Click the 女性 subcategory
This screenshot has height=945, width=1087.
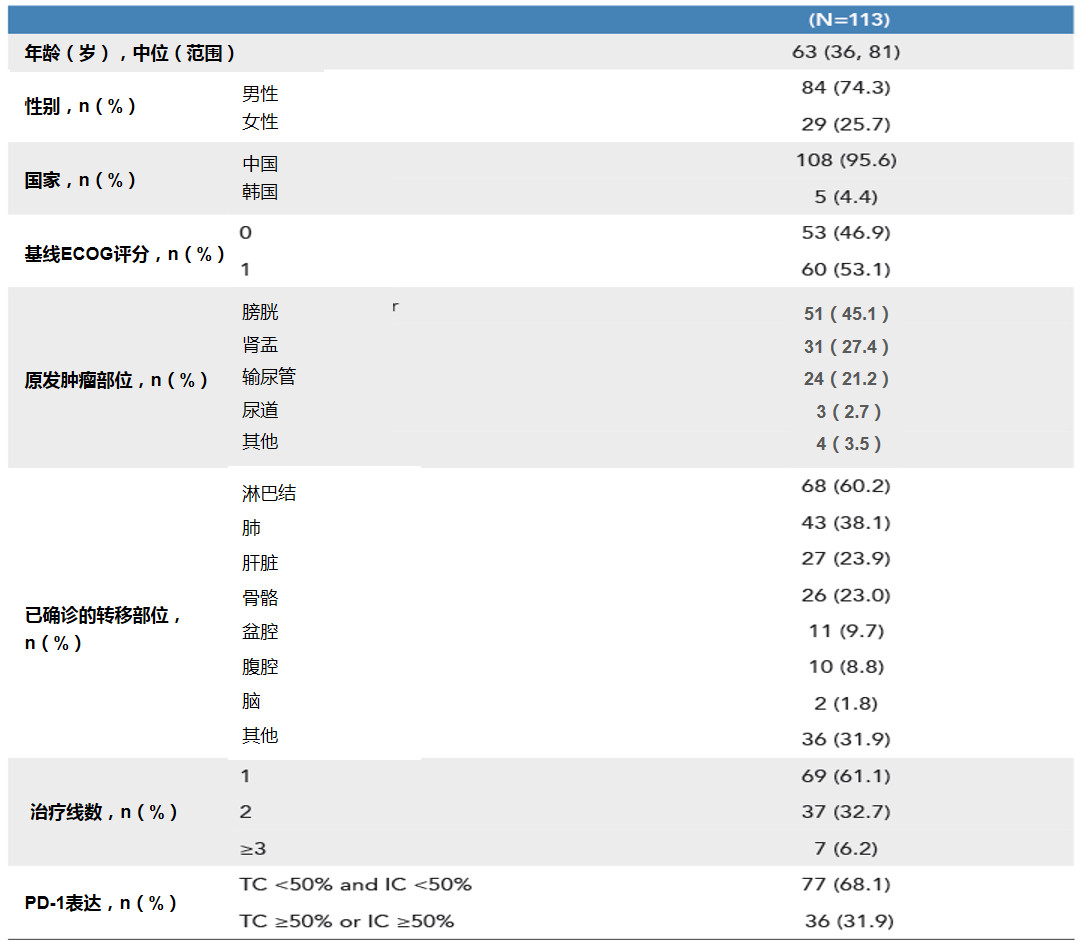click(260, 121)
